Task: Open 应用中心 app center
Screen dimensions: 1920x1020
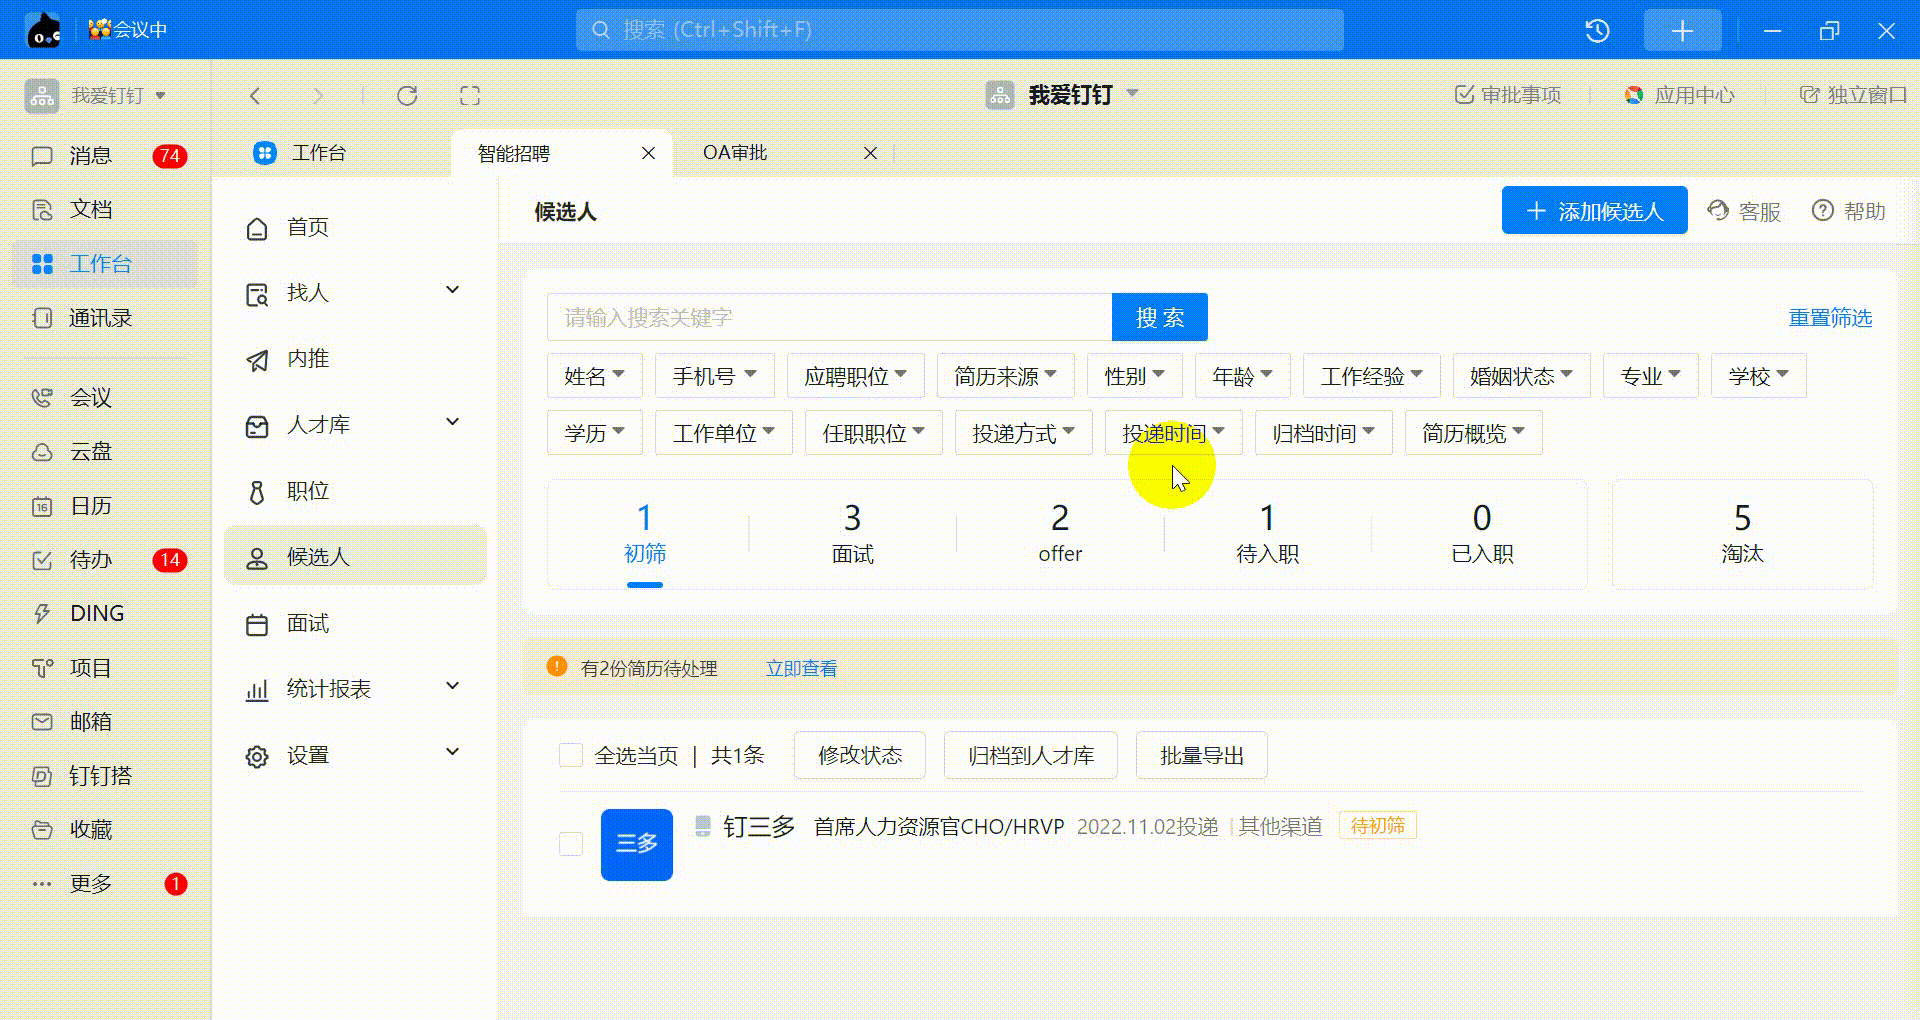Action: point(1680,96)
